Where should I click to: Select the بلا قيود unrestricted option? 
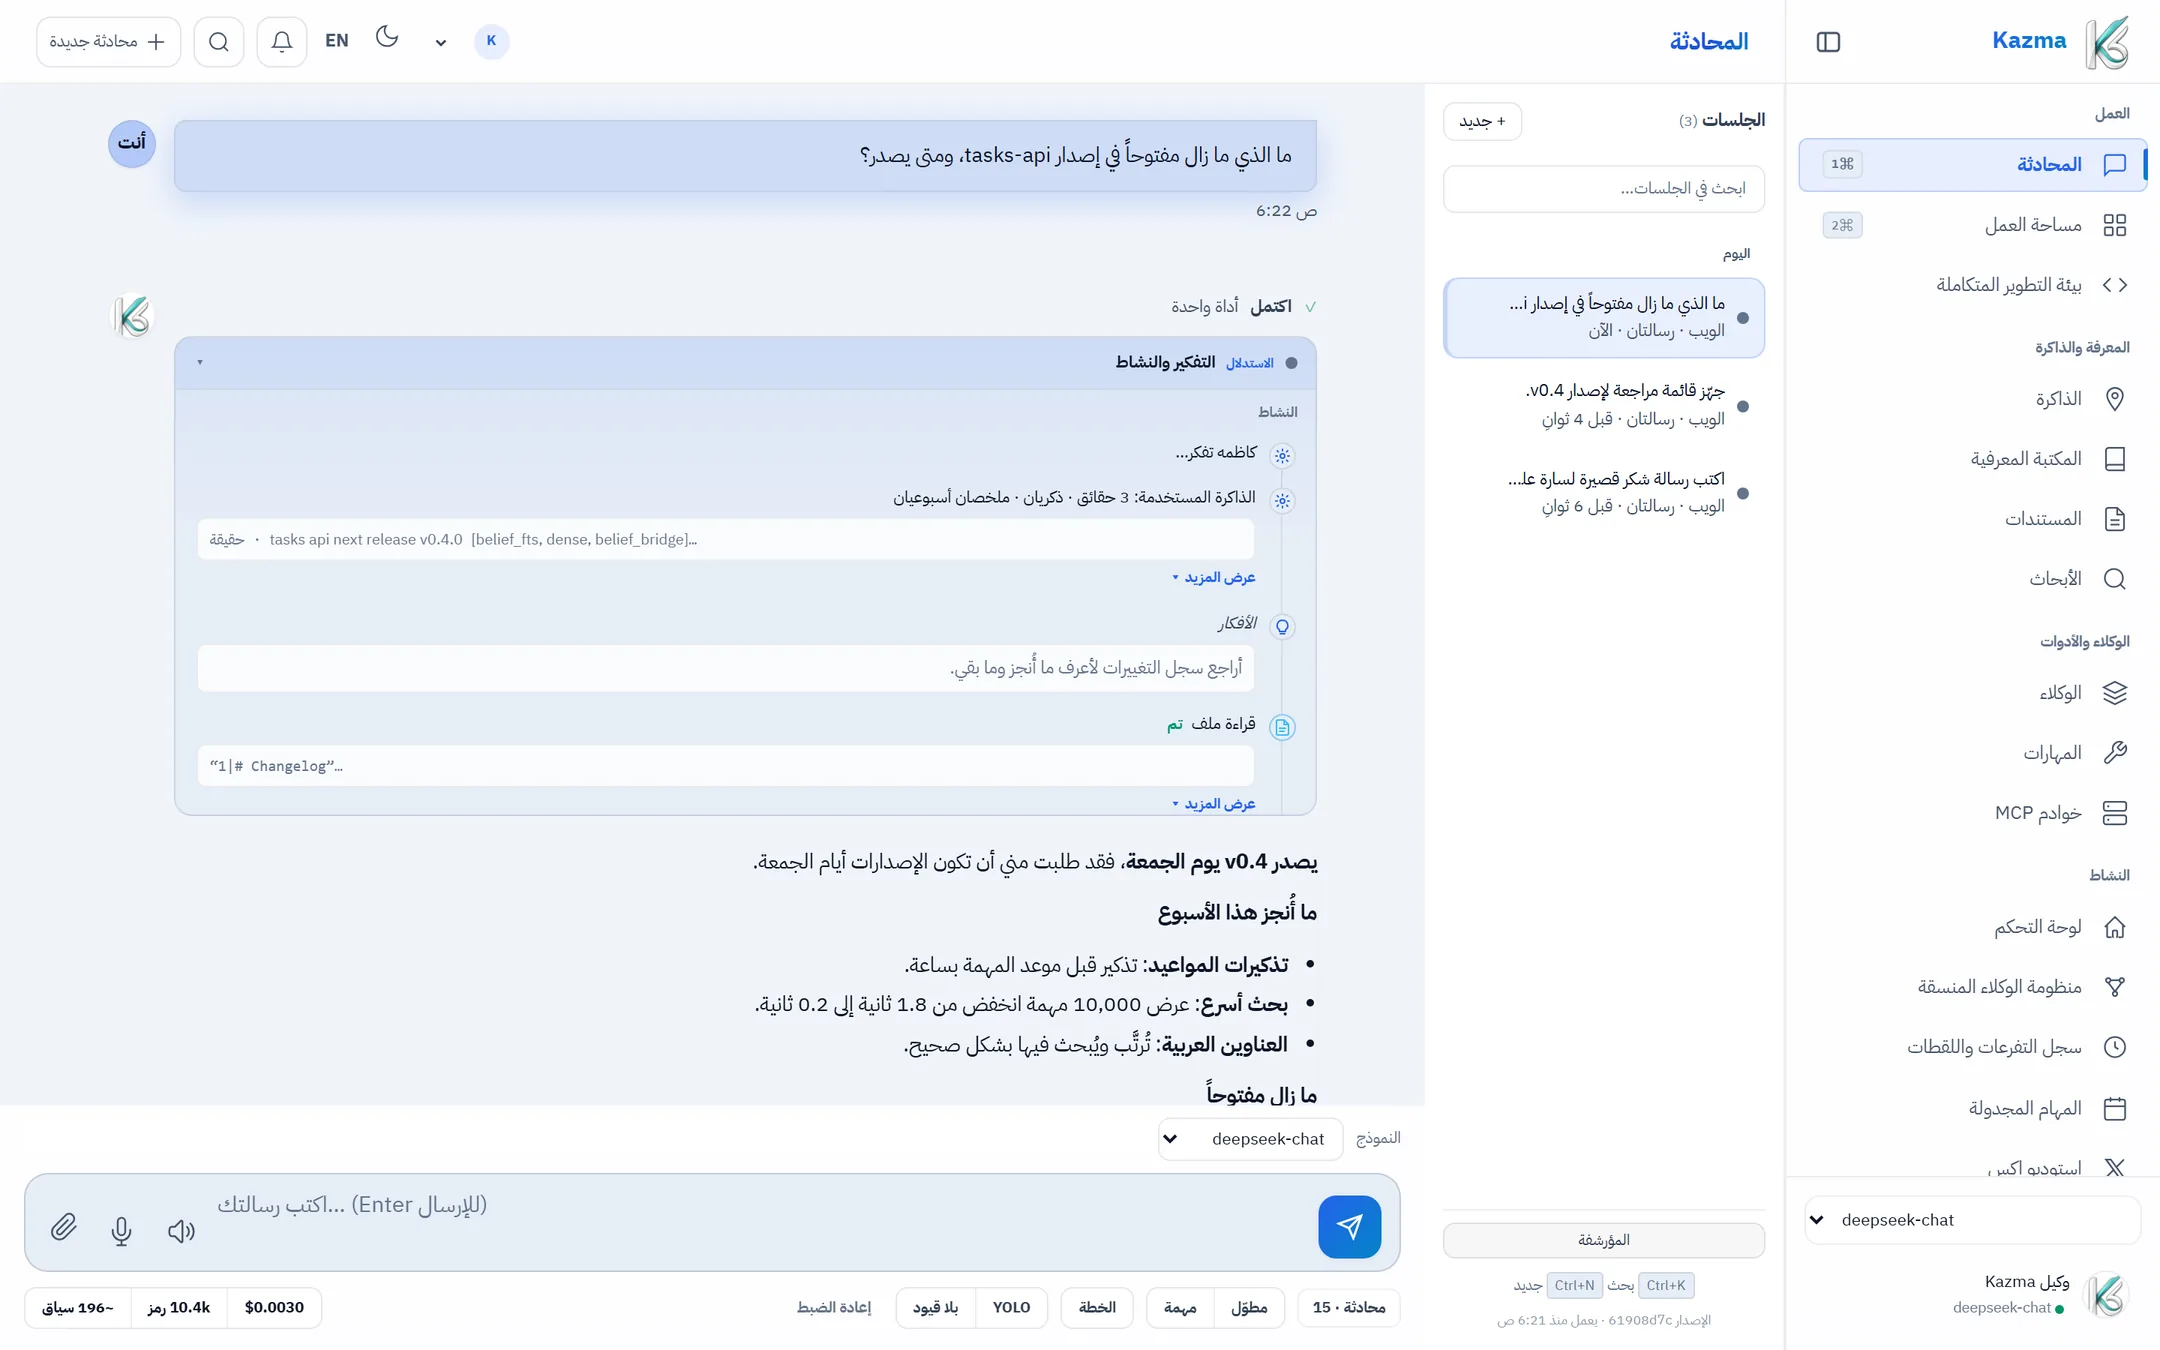tap(936, 1307)
